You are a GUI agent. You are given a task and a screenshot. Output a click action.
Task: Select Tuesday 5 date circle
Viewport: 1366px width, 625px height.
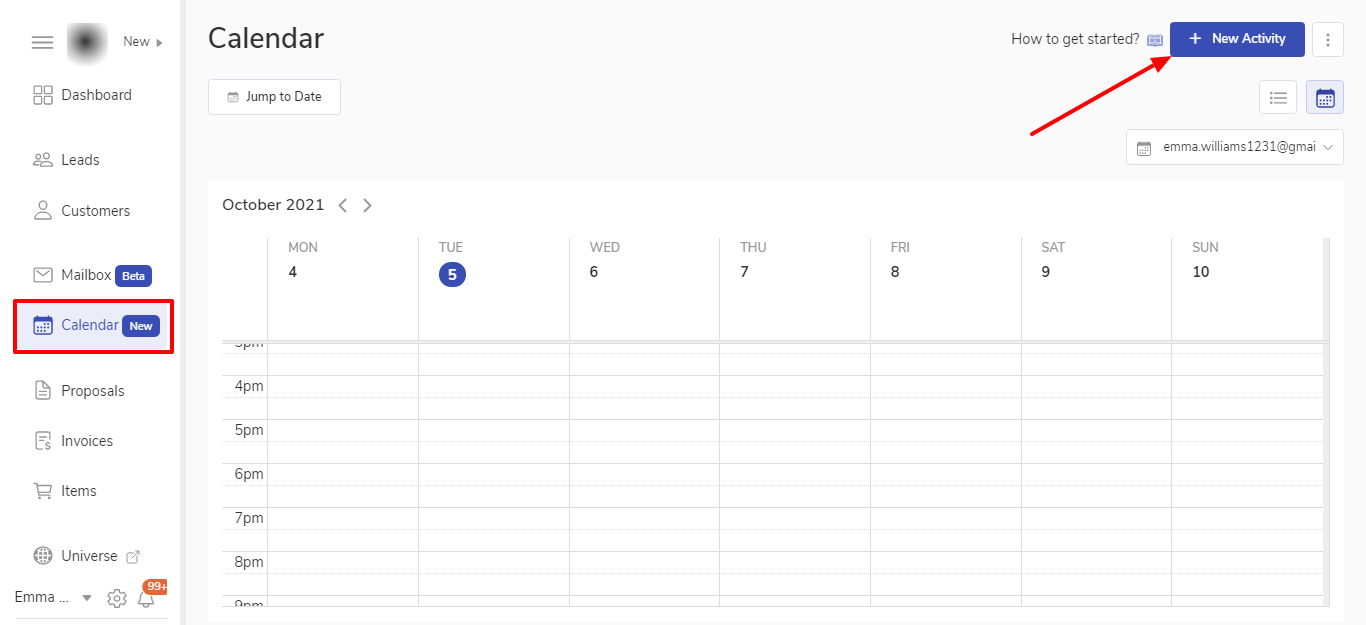coord(452,275)
